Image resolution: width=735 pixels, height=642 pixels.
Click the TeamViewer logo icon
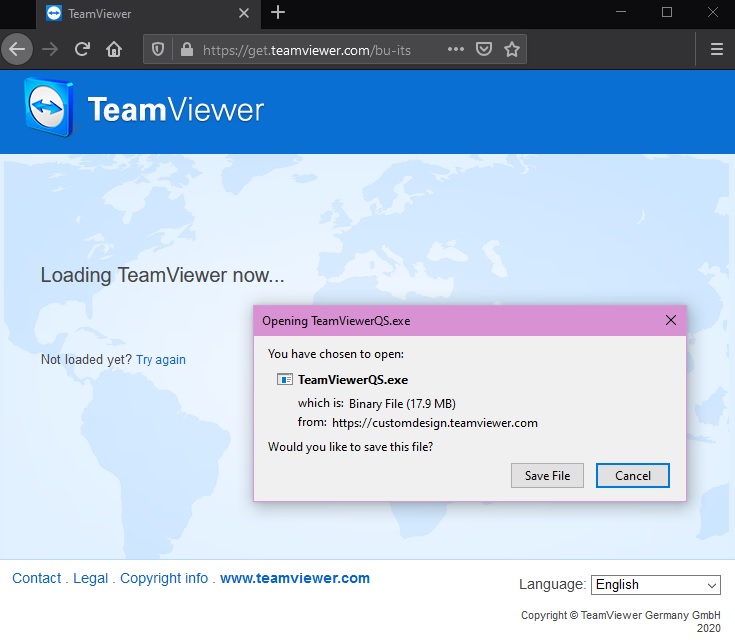49,107
